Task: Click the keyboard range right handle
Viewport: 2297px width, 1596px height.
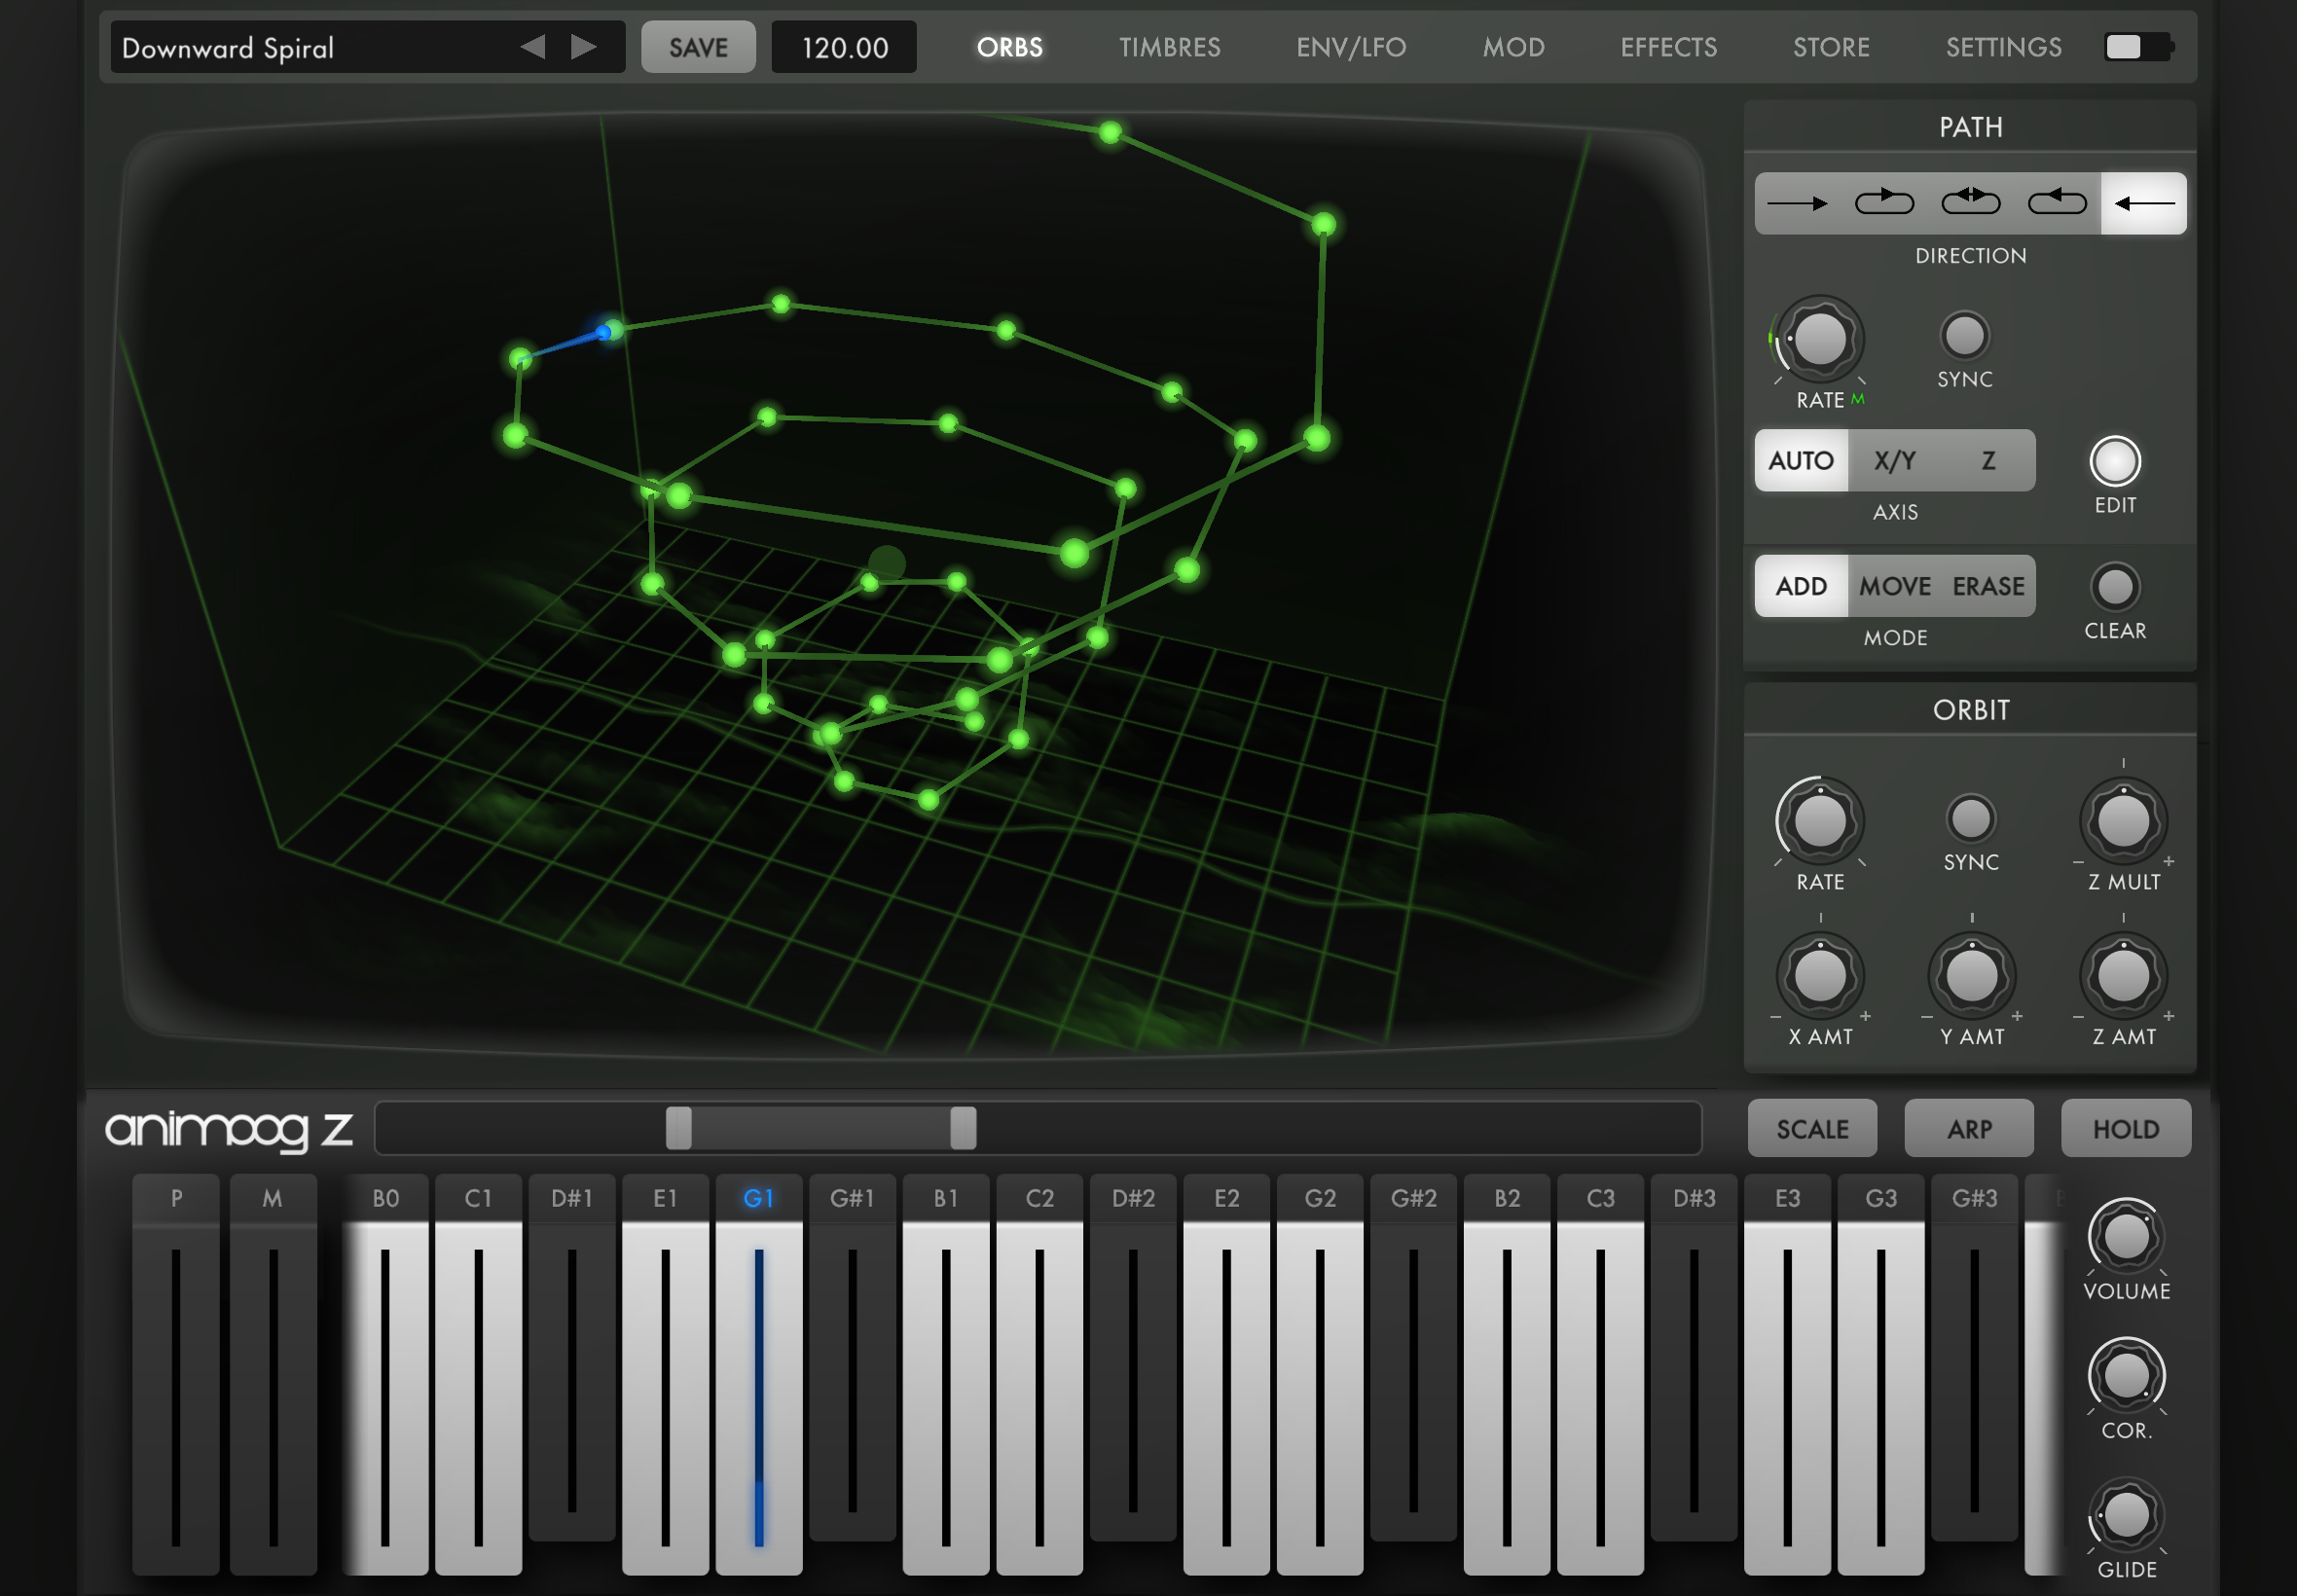Action: pos(963,1128)
